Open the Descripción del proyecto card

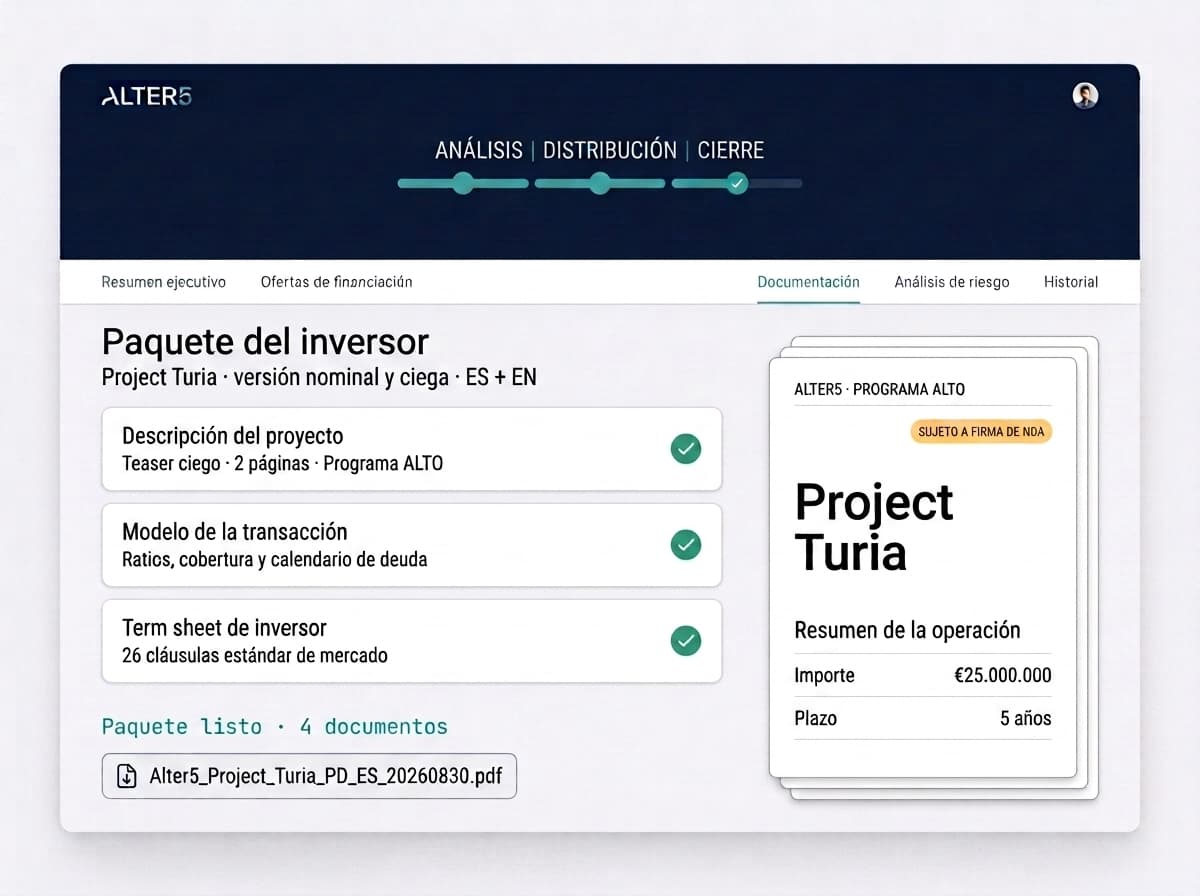click(412, 449)
